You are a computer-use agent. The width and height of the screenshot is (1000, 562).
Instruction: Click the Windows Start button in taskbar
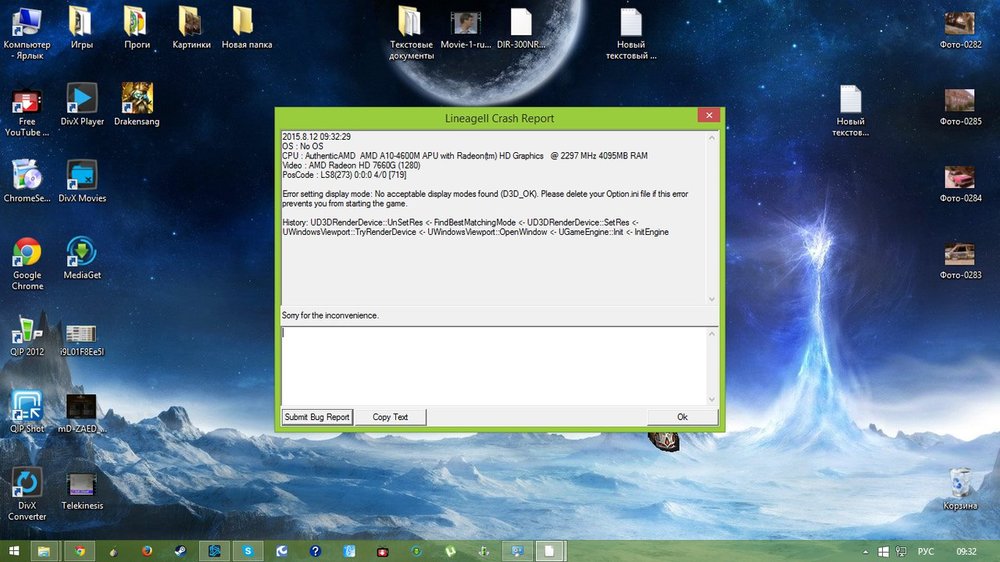click(x=11, y=551)
